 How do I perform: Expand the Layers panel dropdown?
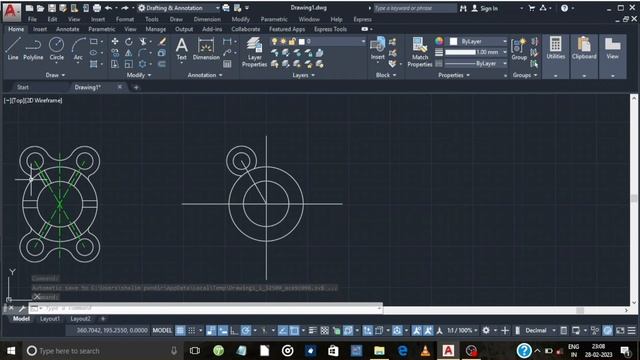304,75
